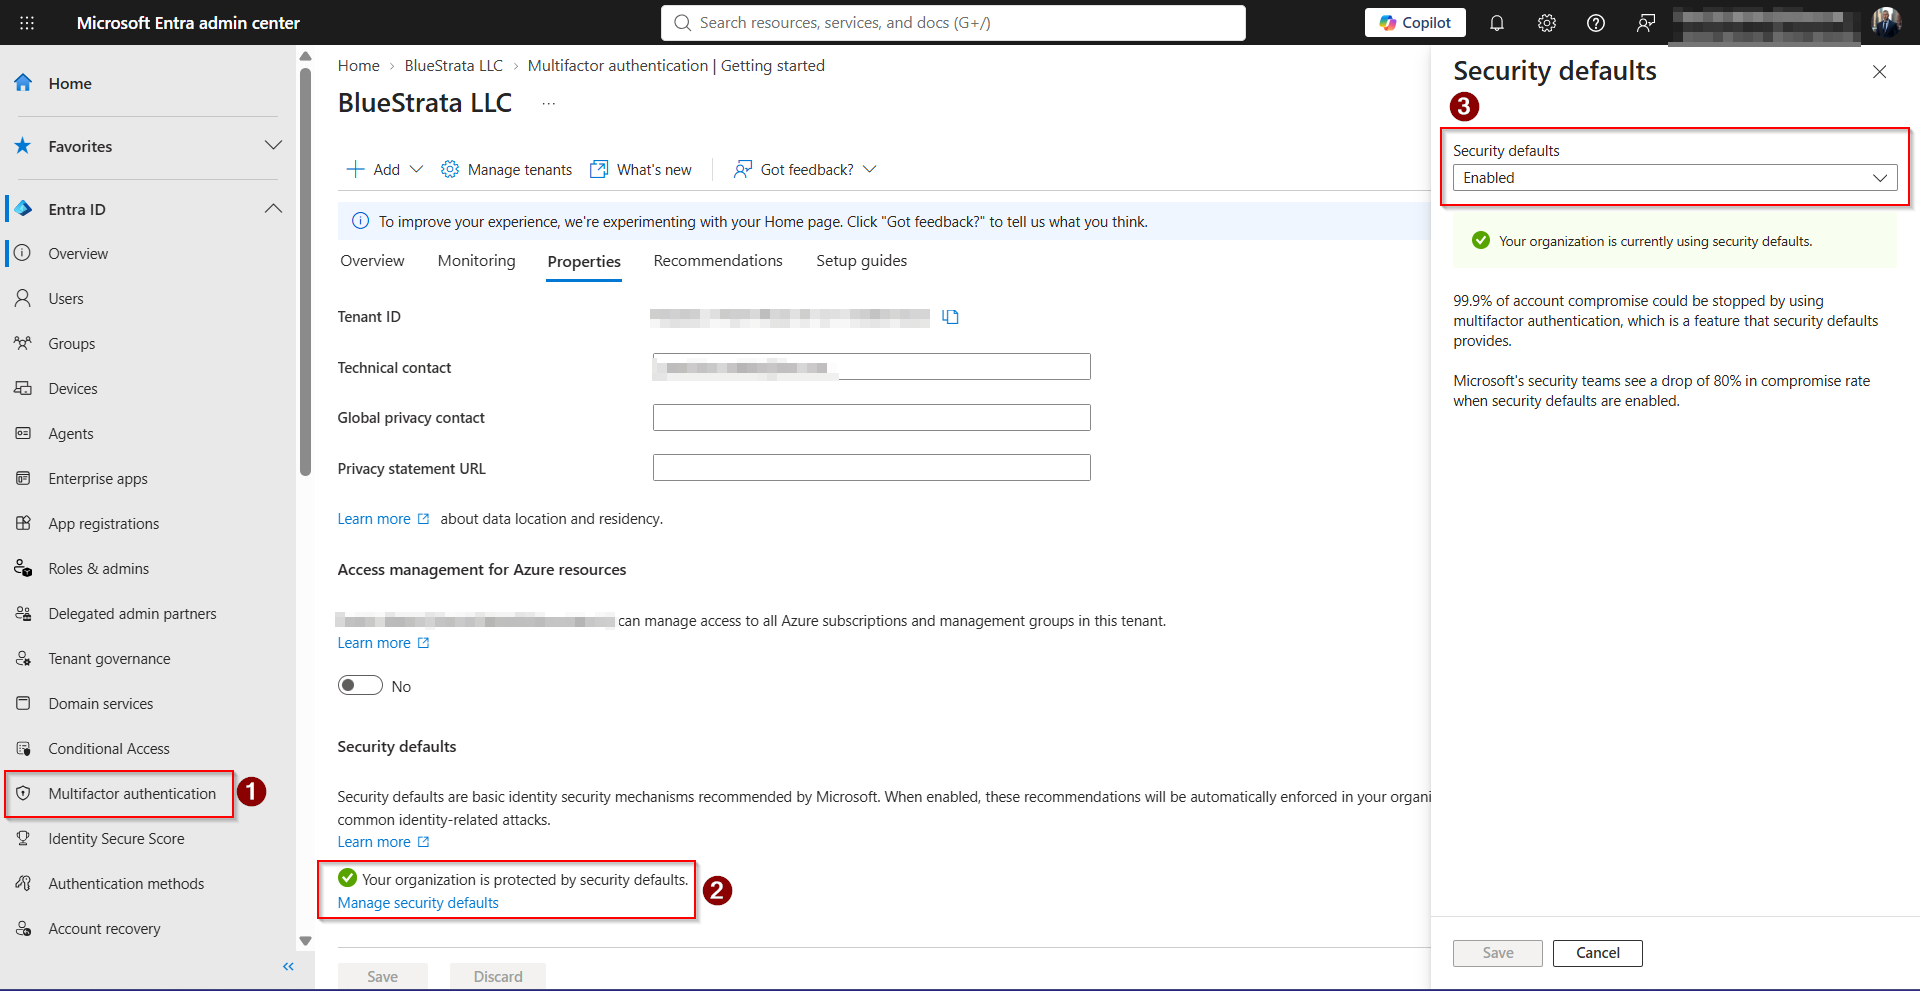The height and width of the screenshot is (991, 1920).
Task: Open the Got feedback dropdown
Action: pos(805,170)
